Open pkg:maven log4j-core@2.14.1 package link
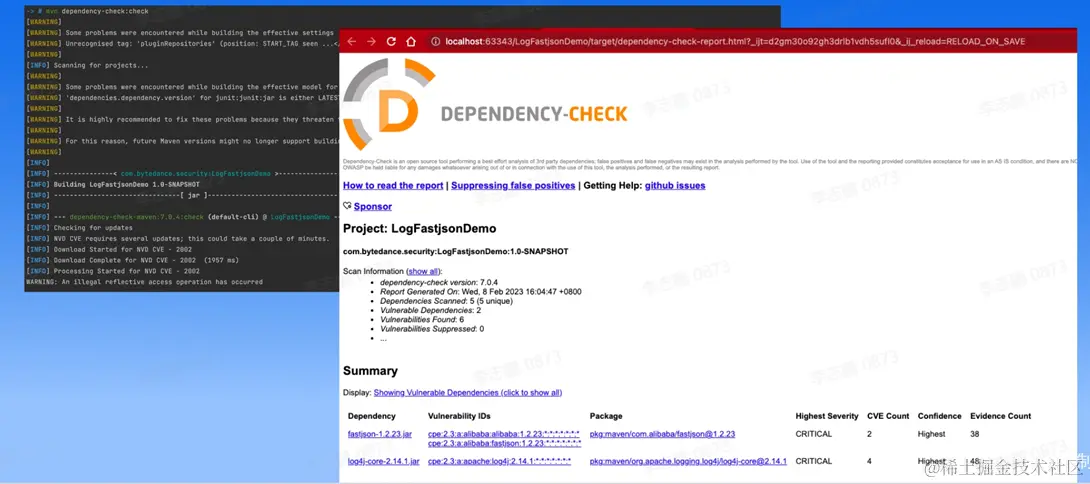 click(688, 461)
